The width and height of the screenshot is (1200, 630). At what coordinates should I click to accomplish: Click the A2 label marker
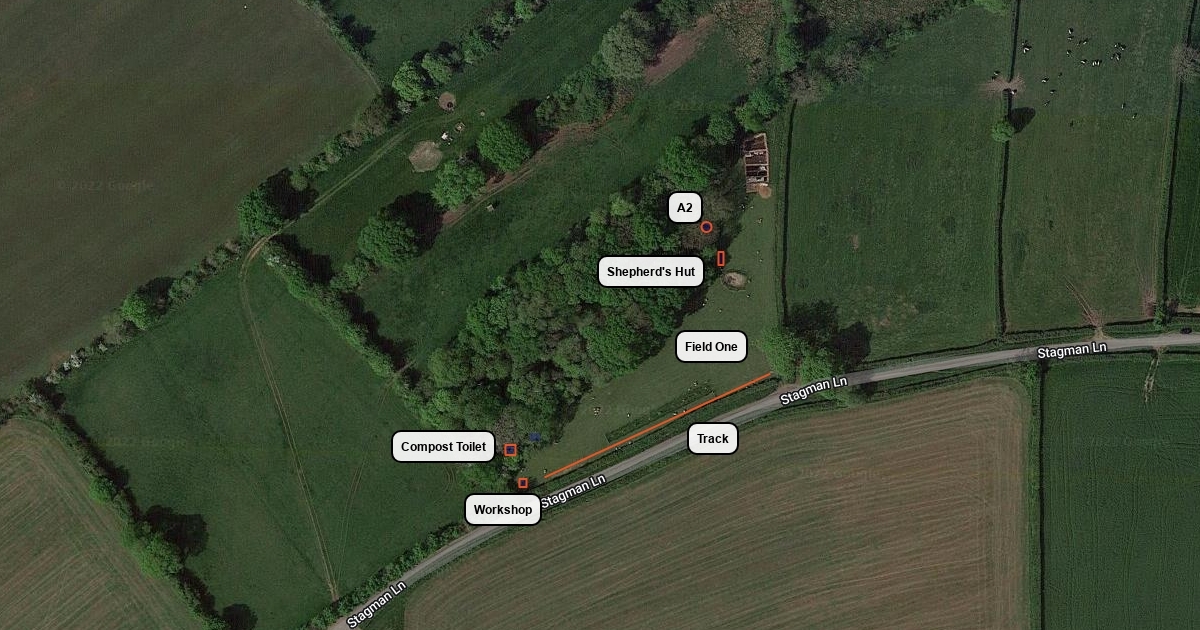pyautogui.click(x=684, y=208)
